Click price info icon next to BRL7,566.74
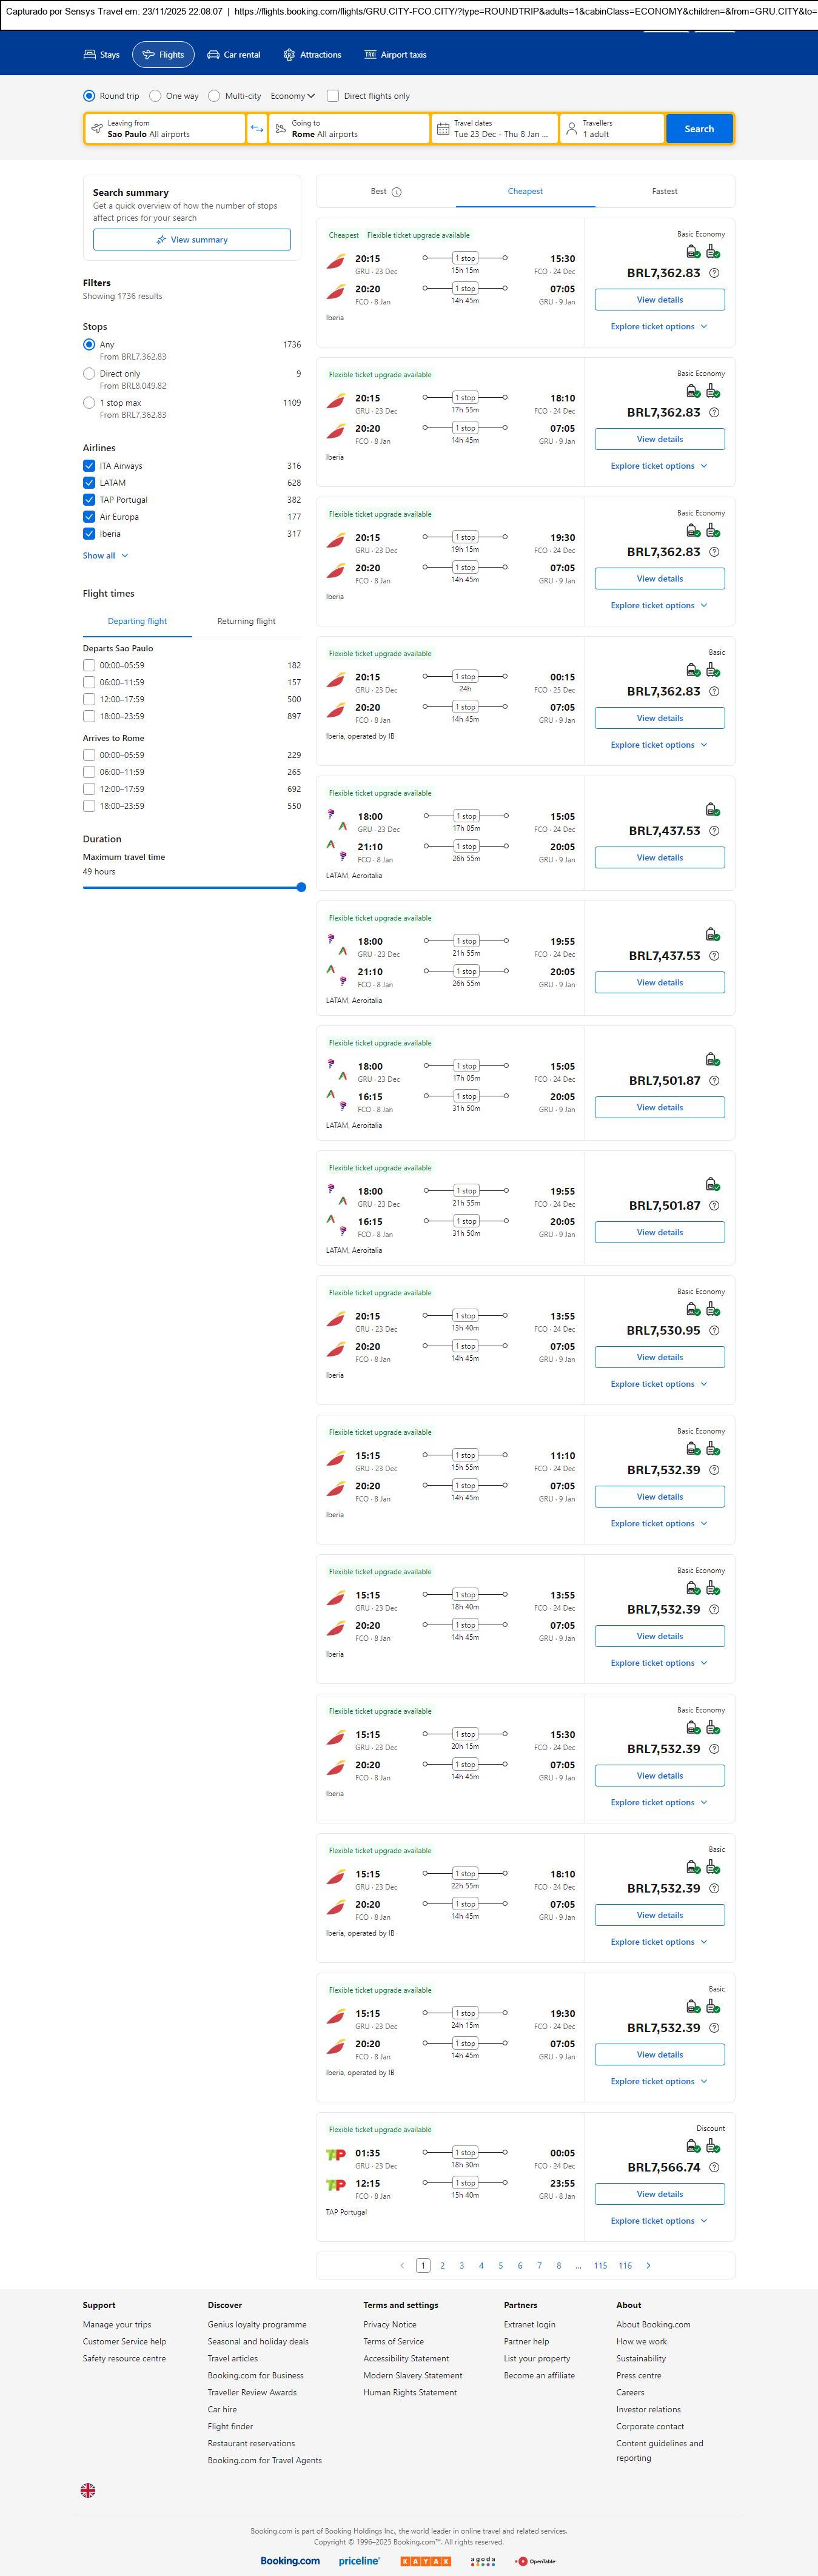Viewport: 818px width, 2576px height. pyautogui.click(x=714, y=2167)
